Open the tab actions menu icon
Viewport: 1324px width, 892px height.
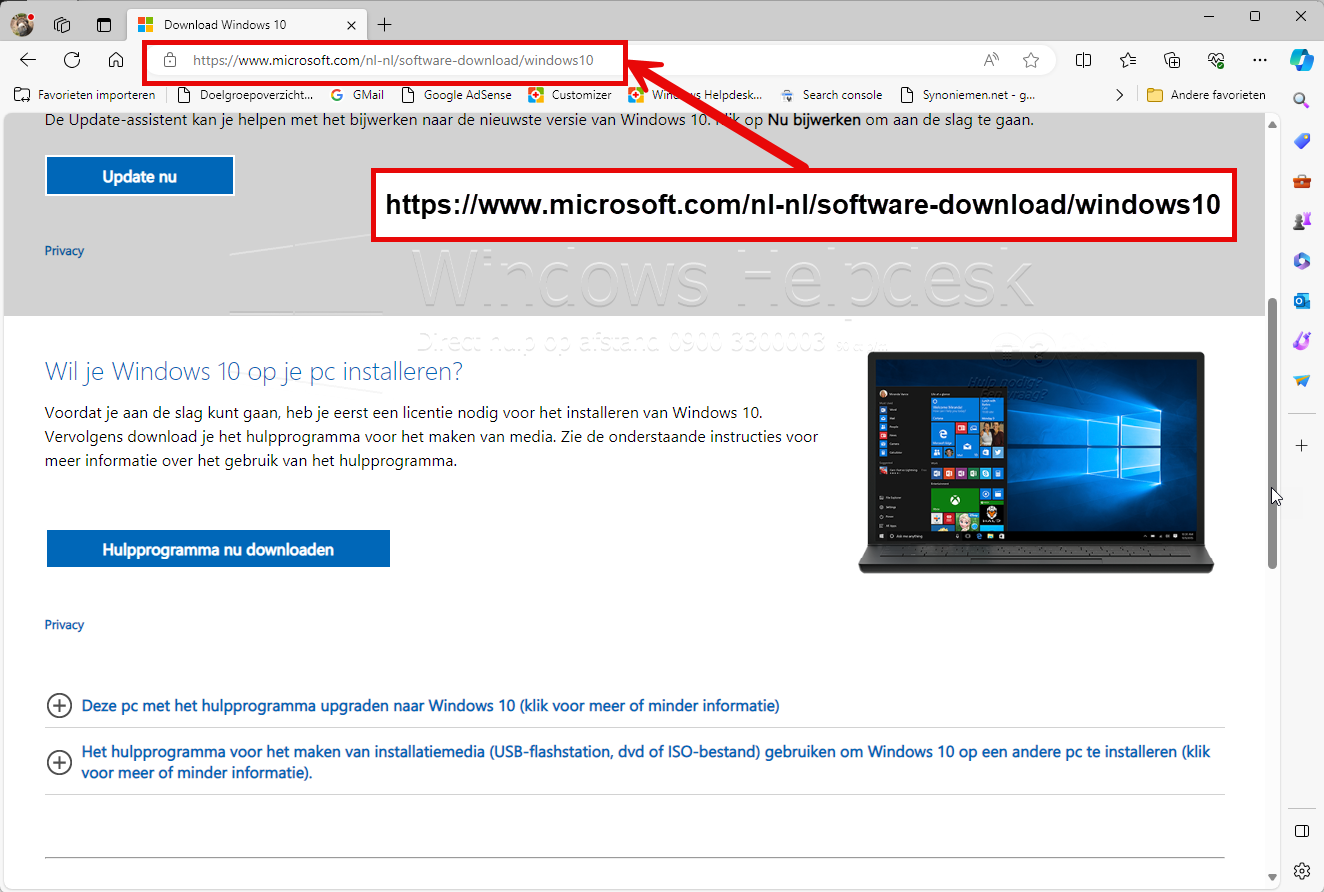pyautogui.click(x=104, y=24)
